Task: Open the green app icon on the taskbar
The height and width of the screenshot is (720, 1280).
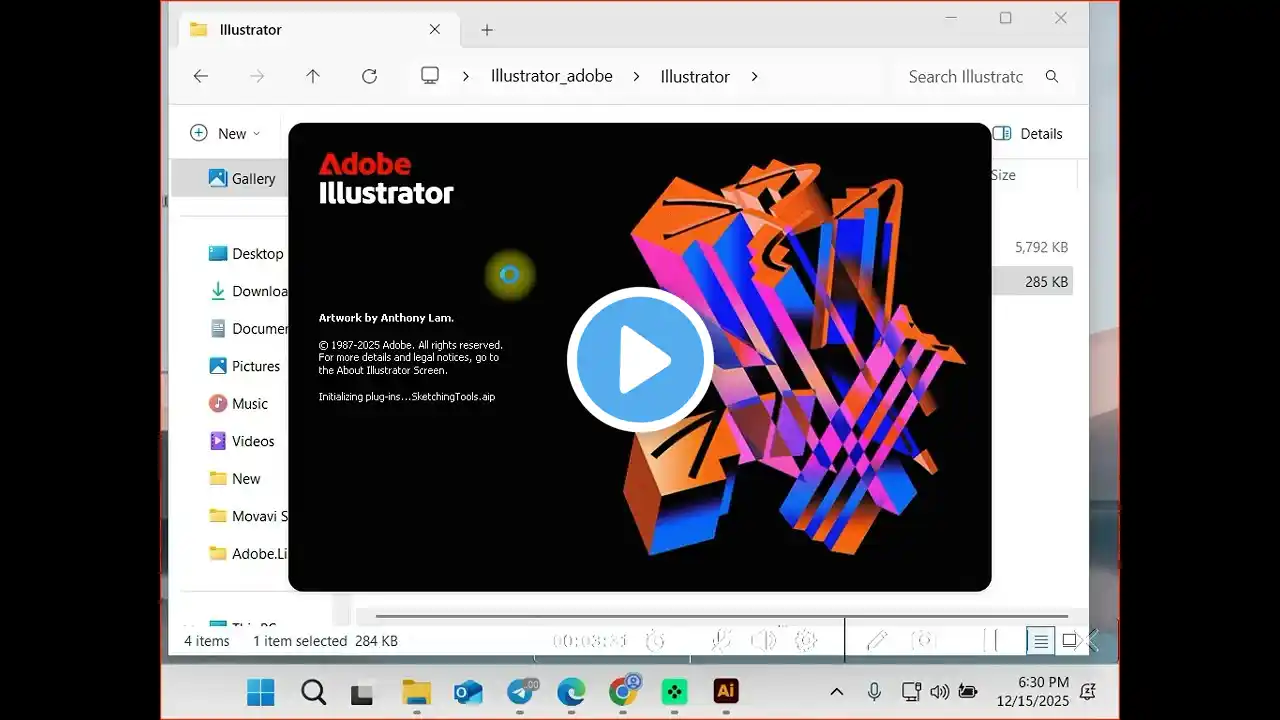Action: tap(675, 691)
